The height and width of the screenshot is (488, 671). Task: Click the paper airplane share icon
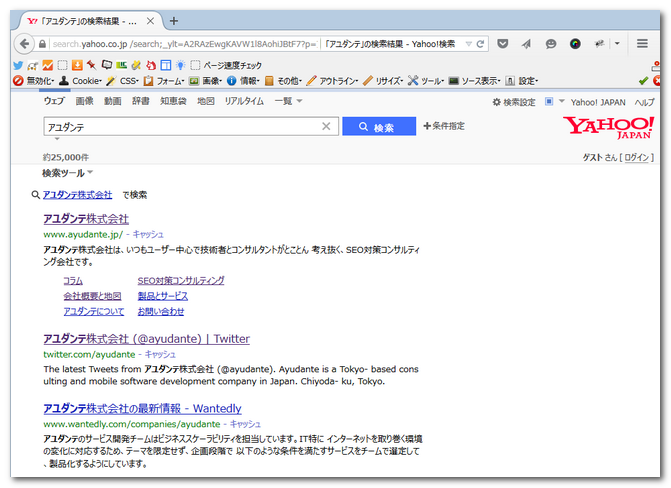(526, 44)
